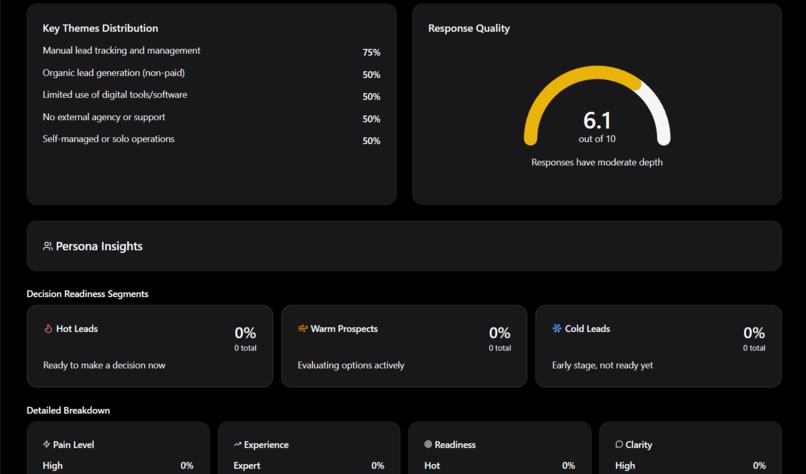The image size is (806, 474).
Task: Click the Persona Insights title text
Action: 99,246
